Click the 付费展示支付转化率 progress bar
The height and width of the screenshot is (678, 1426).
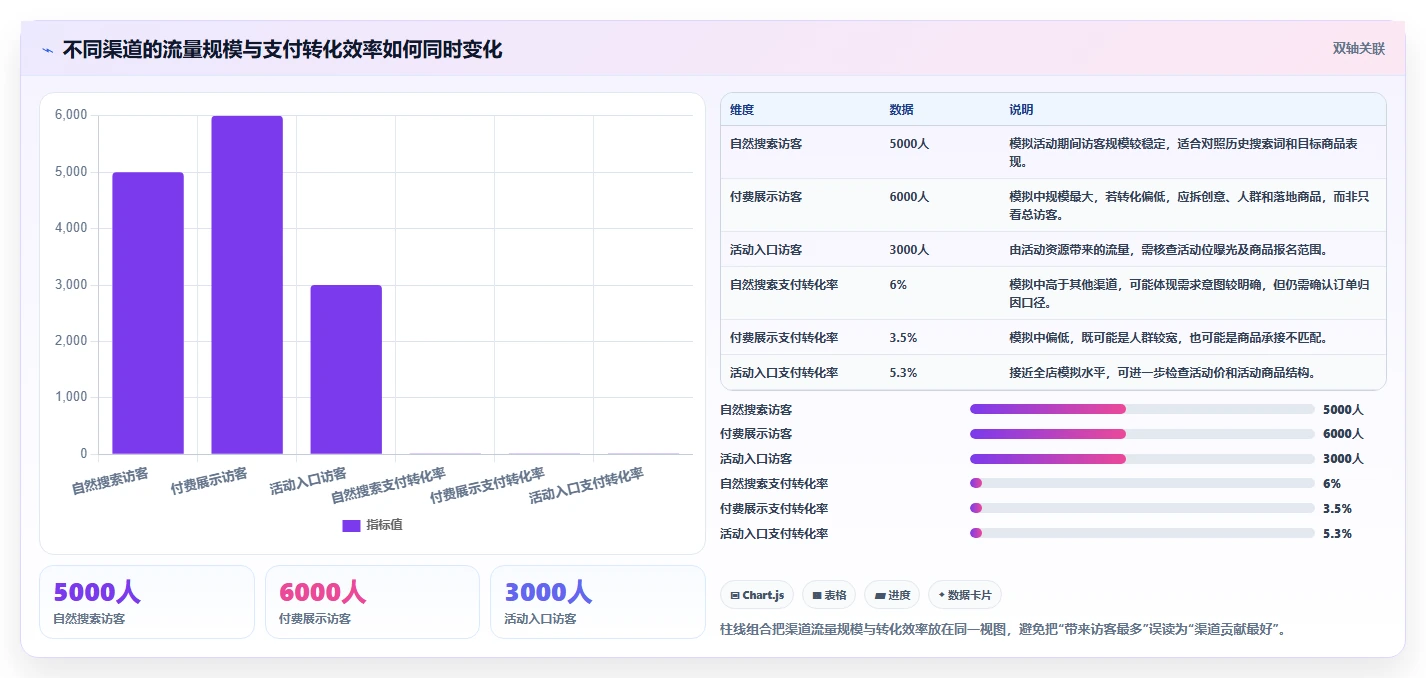click(1142, 508)
